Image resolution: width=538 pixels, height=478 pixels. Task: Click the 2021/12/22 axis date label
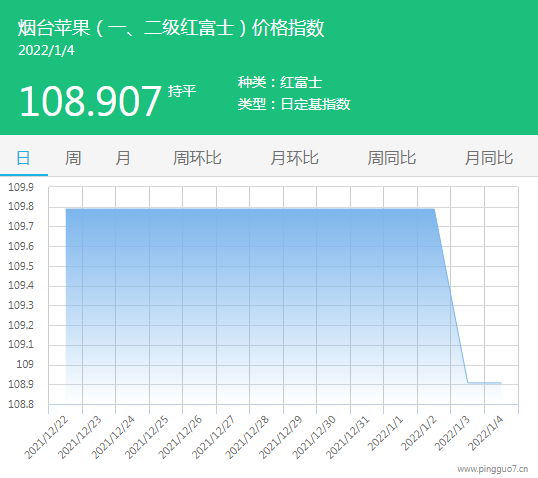47,438
